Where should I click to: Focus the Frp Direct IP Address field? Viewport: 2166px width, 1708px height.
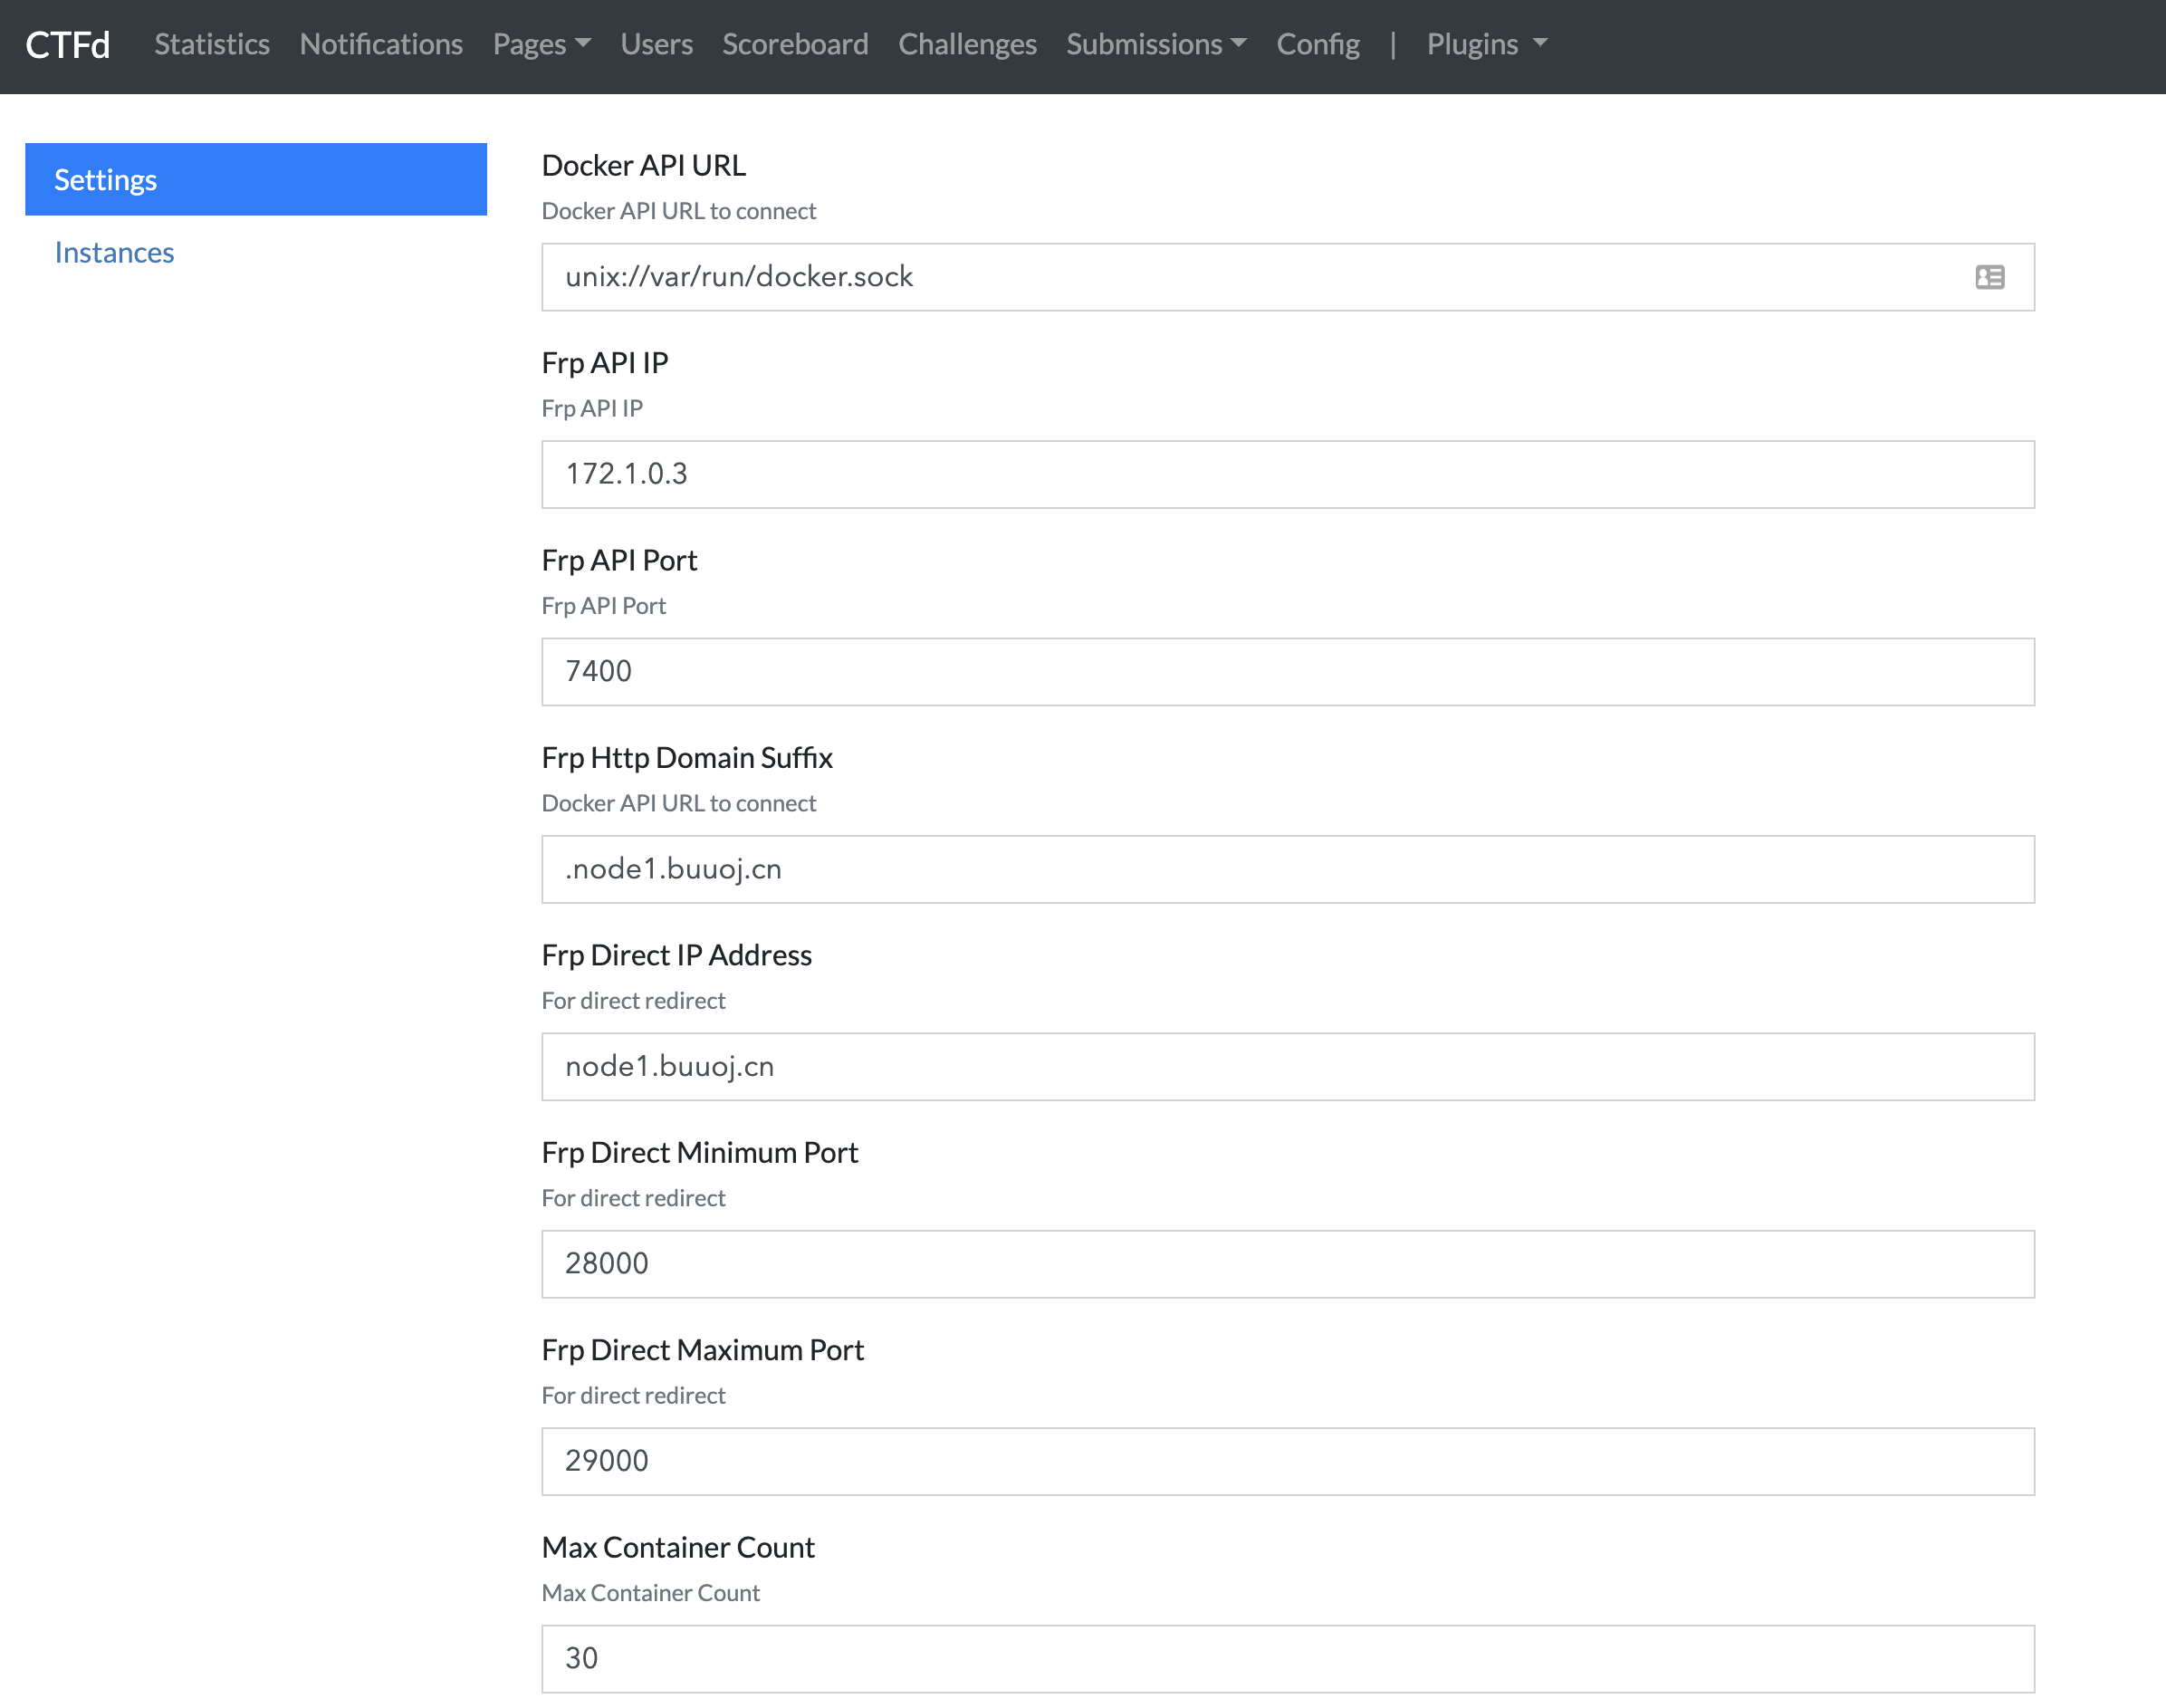click(x=1287, y=1066)
